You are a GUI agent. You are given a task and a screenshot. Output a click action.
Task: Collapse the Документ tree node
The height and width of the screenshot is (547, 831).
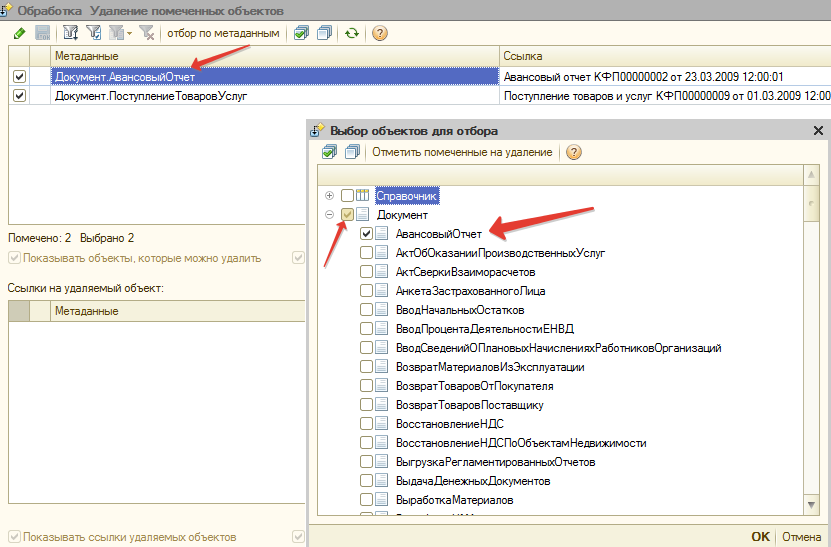[330, 215]
